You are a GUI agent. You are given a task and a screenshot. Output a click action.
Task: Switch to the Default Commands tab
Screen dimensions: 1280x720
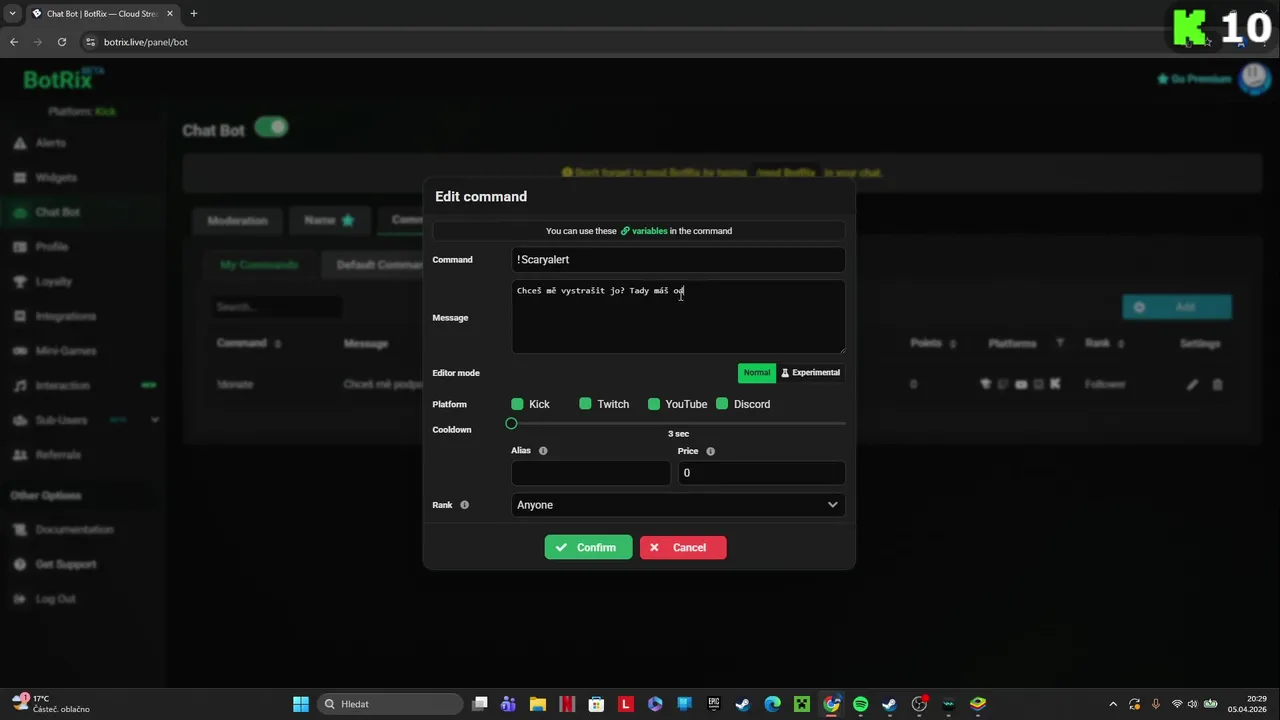379,265
